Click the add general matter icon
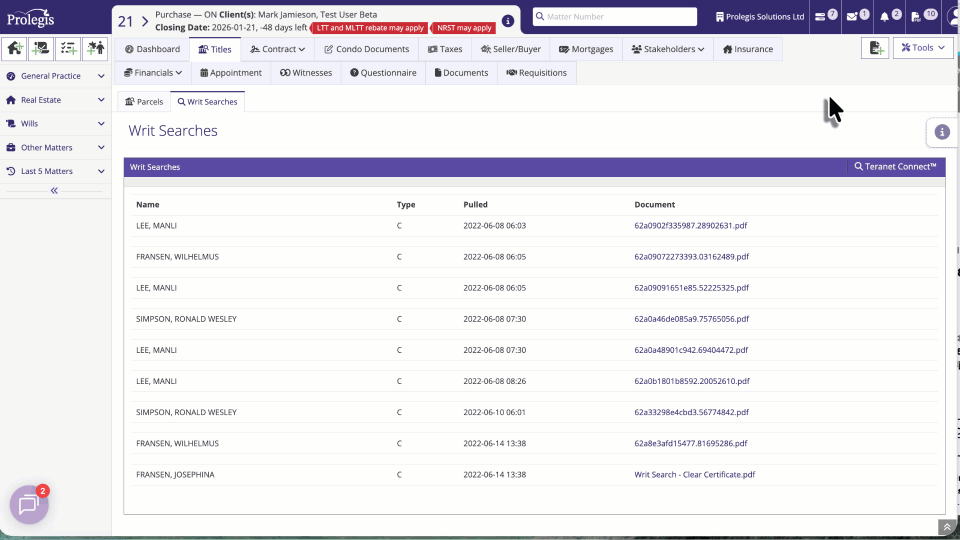 coord(41,48)
